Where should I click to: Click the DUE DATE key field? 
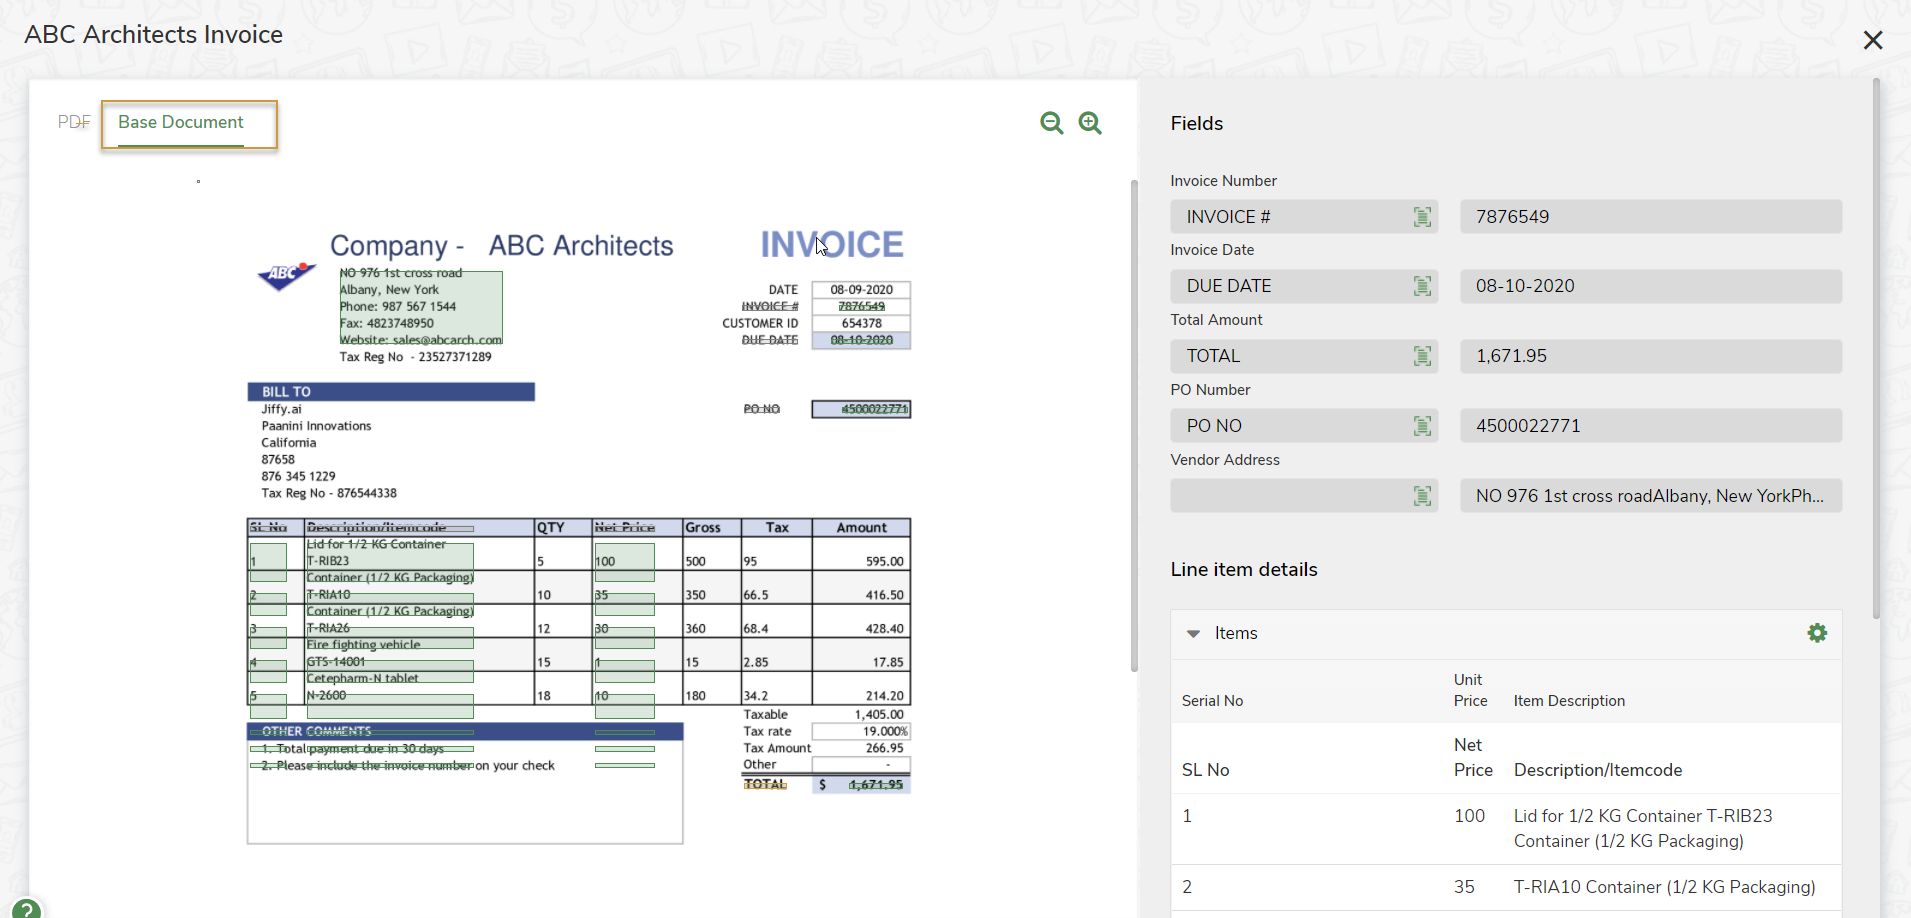coord(1304,286)
